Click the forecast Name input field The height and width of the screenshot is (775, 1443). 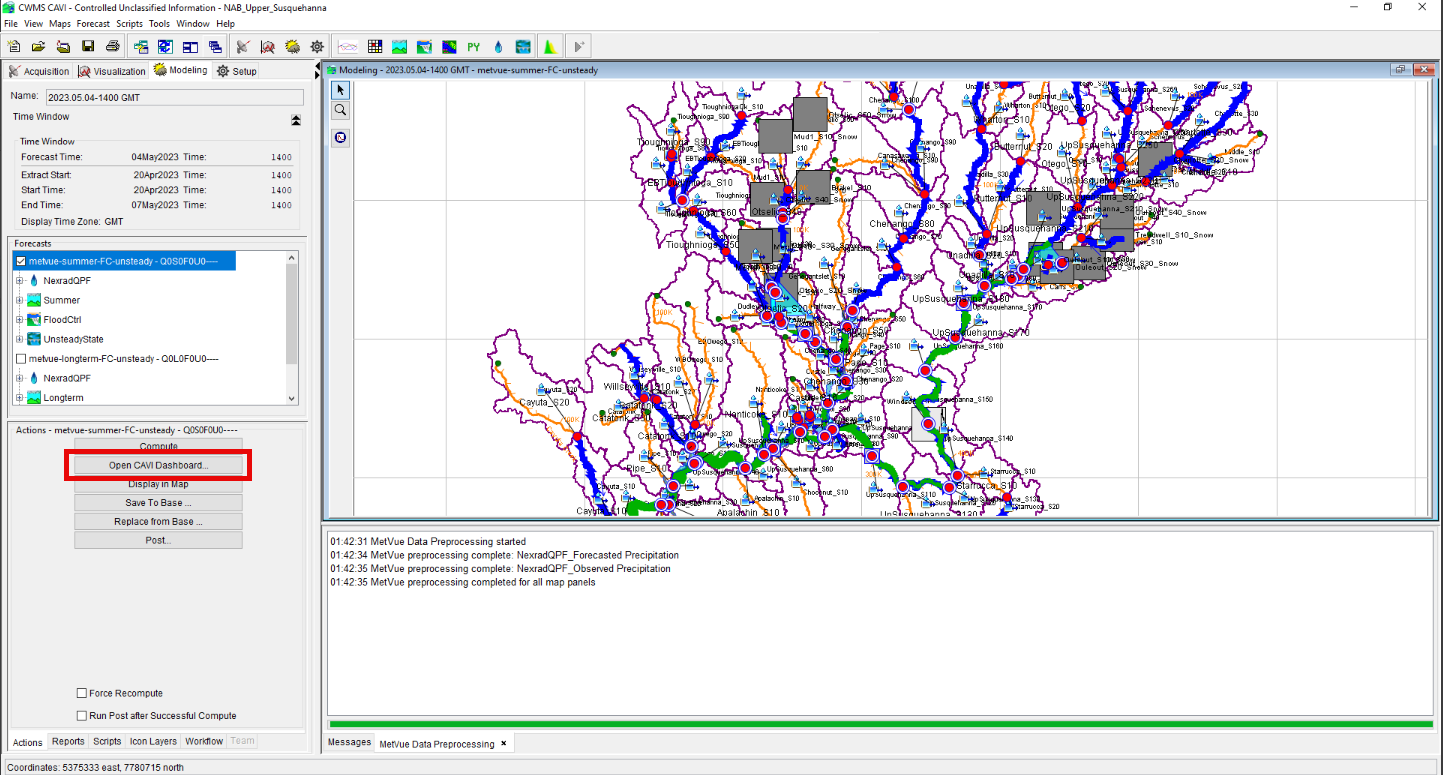pos(175,97)
